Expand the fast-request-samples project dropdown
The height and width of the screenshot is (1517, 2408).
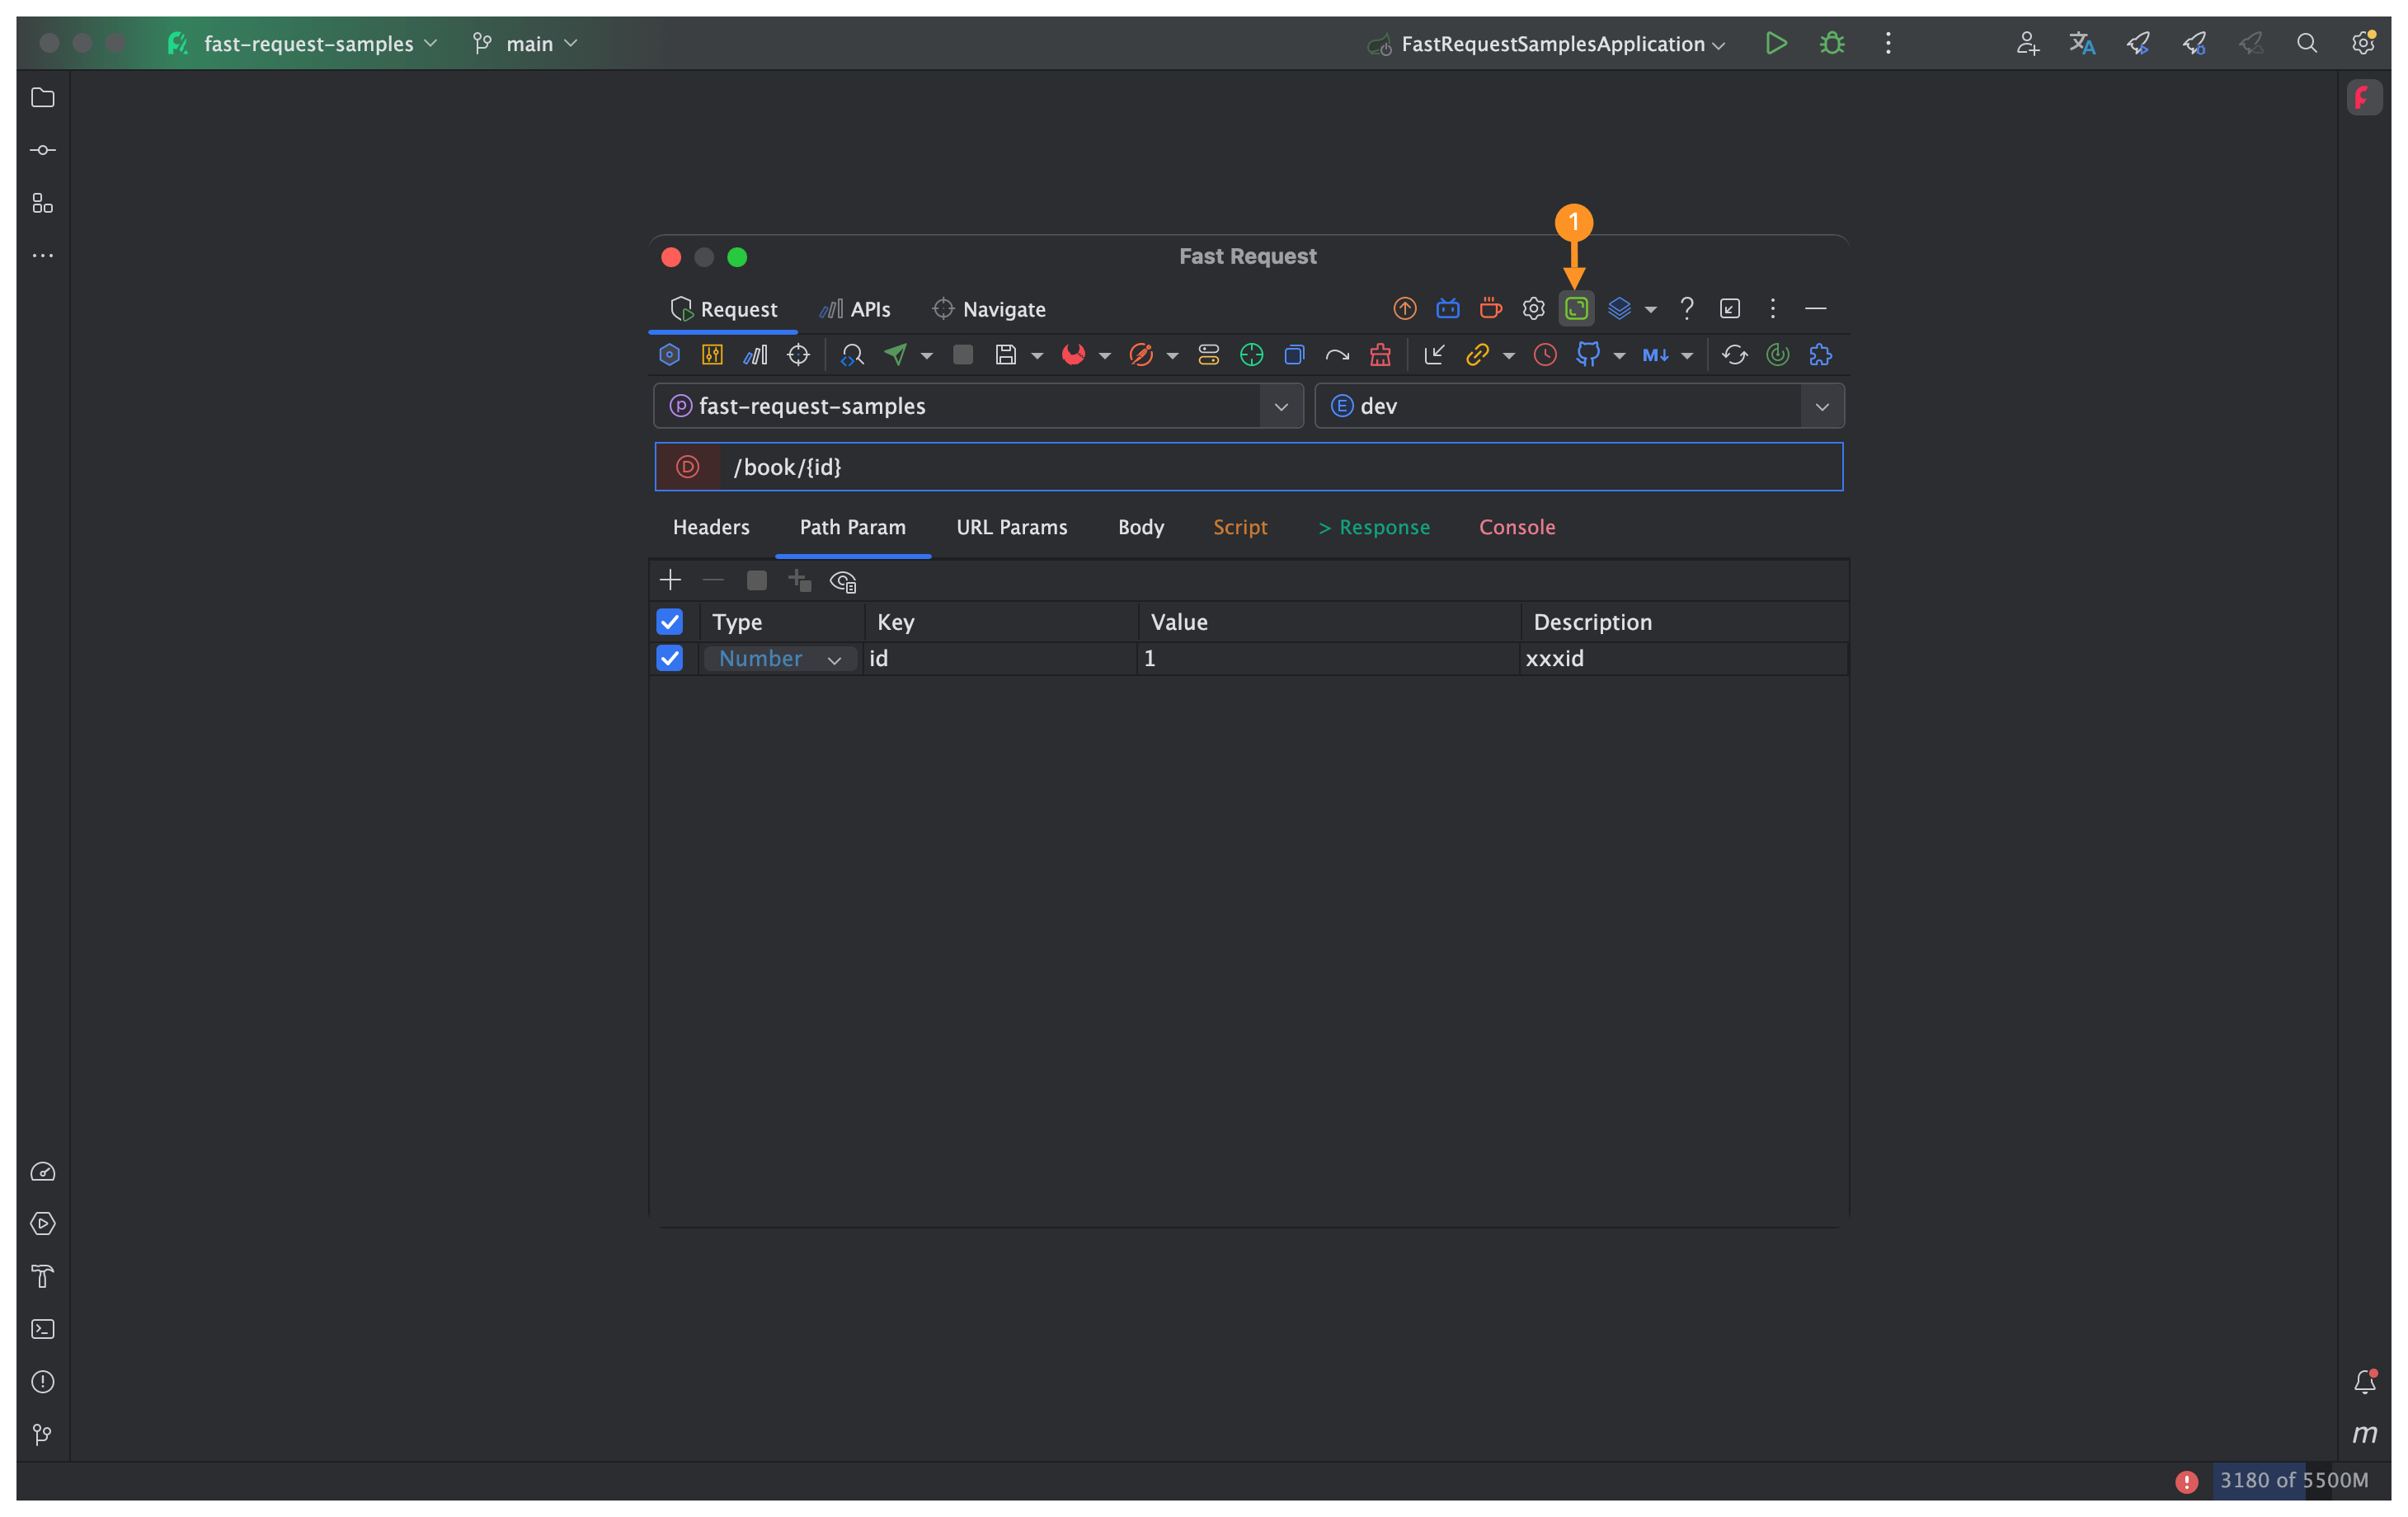coord(1281,406)
